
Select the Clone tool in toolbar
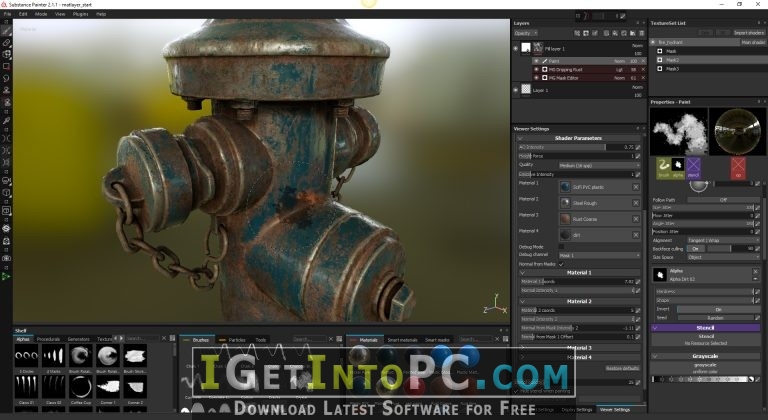(x=7, y=88)
